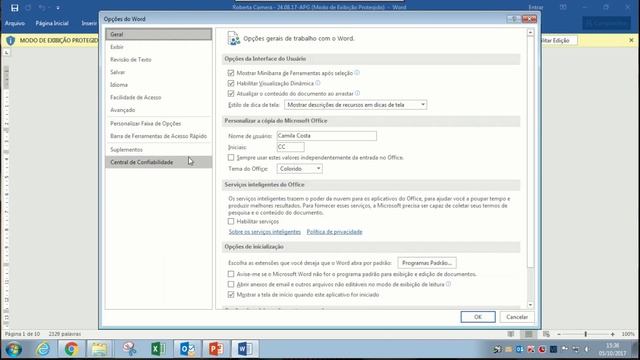
Task: Click the Entrar sign-in link in Word
Action: [x=536, y=7]
